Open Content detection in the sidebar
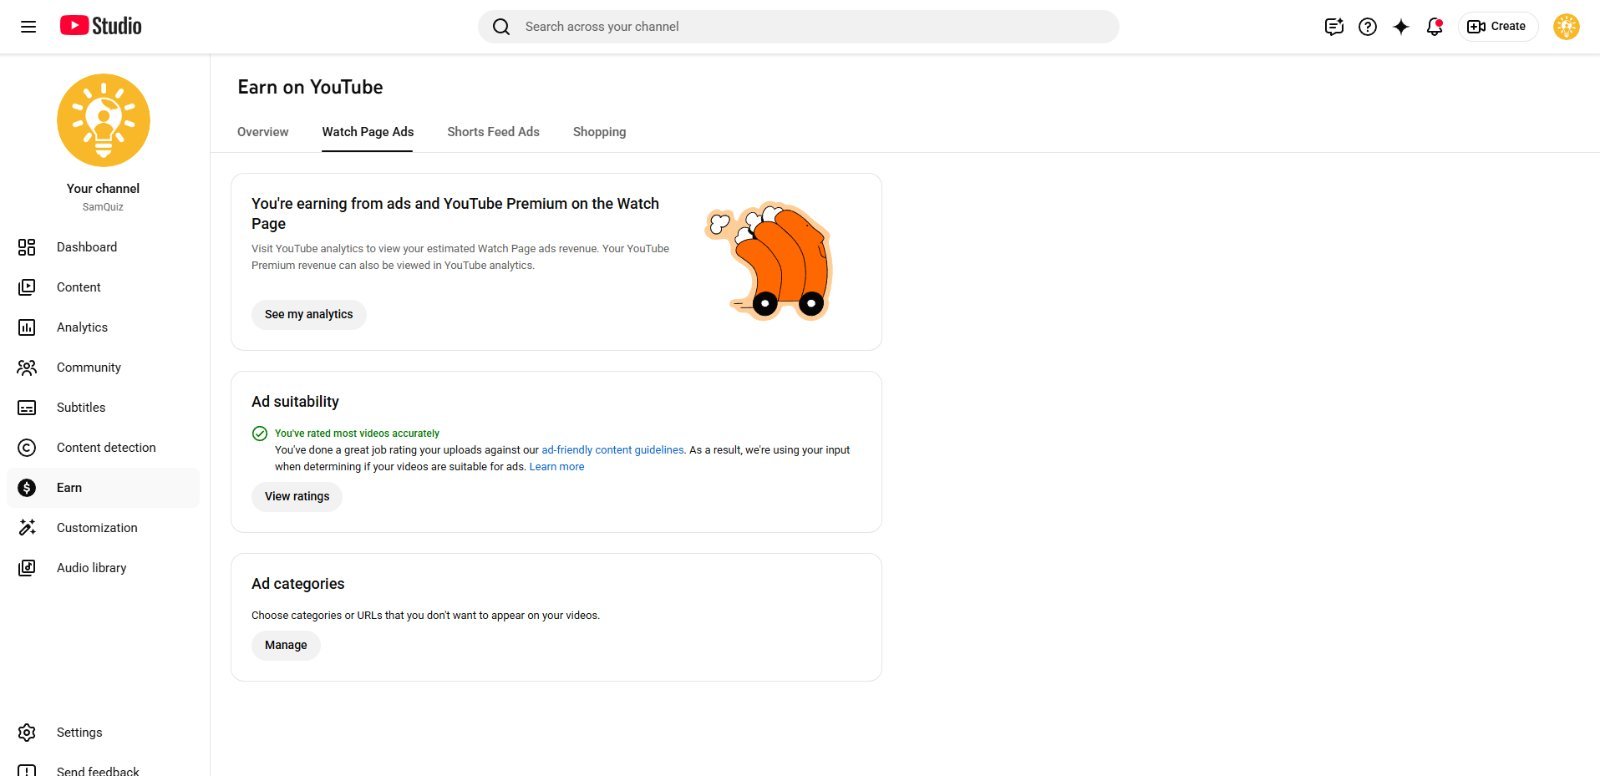The height and width of the screenshot is (776, 1600). pyautogui.click(x=103, y=447)
